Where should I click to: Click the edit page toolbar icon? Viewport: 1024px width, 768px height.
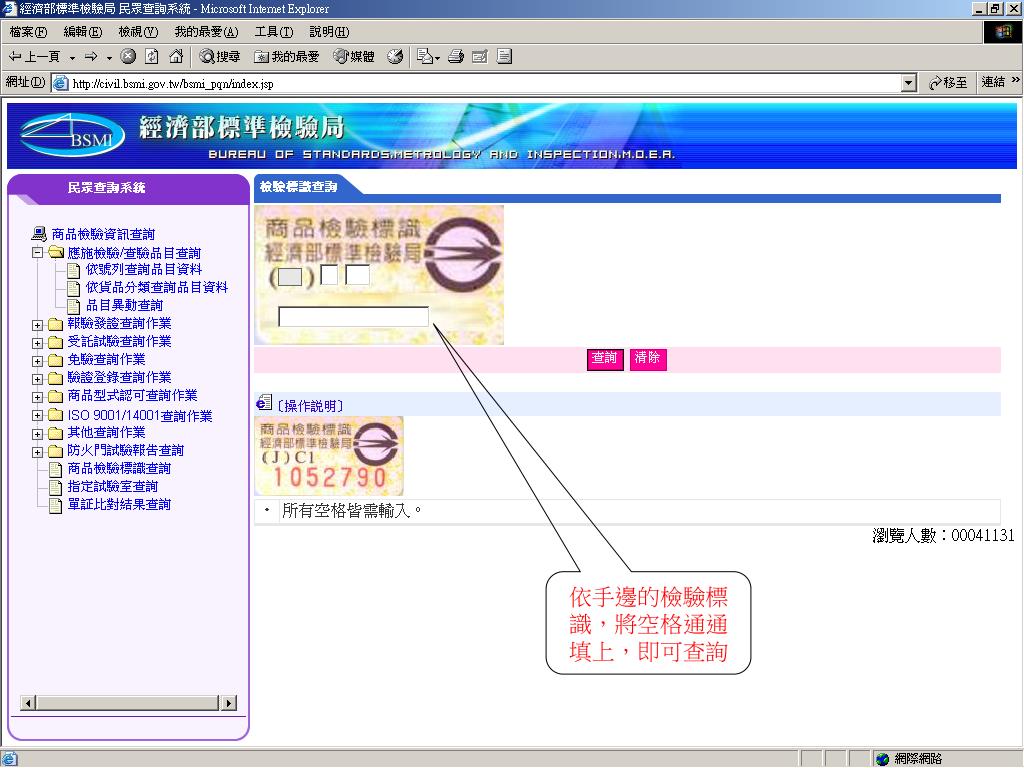(x=479, y=57)
